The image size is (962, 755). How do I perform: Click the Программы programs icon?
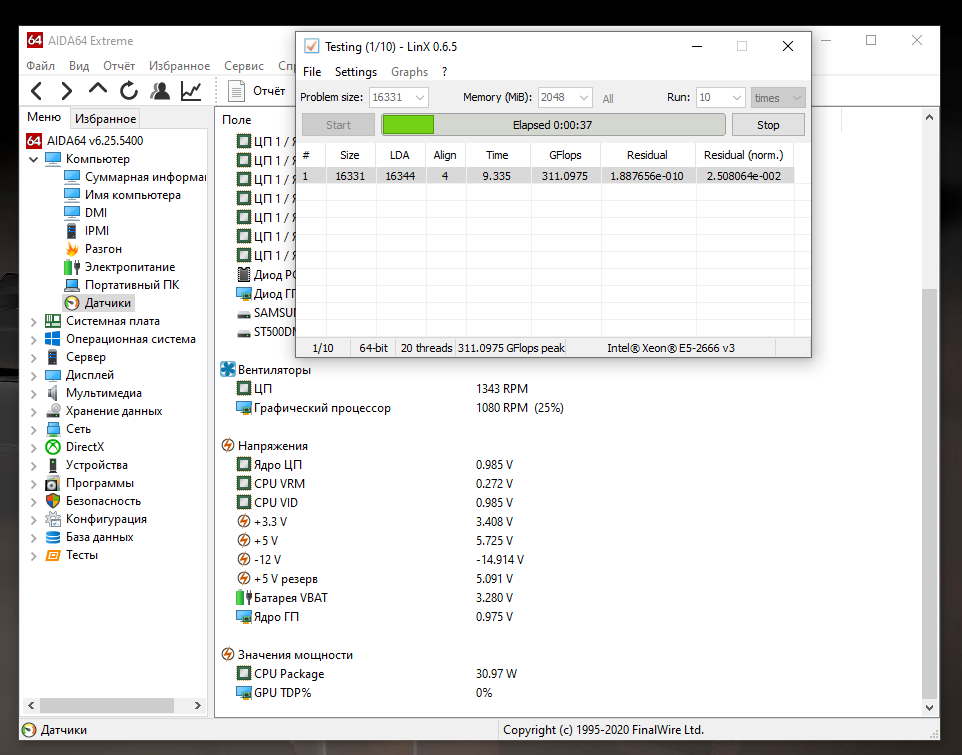coord(53,483)
